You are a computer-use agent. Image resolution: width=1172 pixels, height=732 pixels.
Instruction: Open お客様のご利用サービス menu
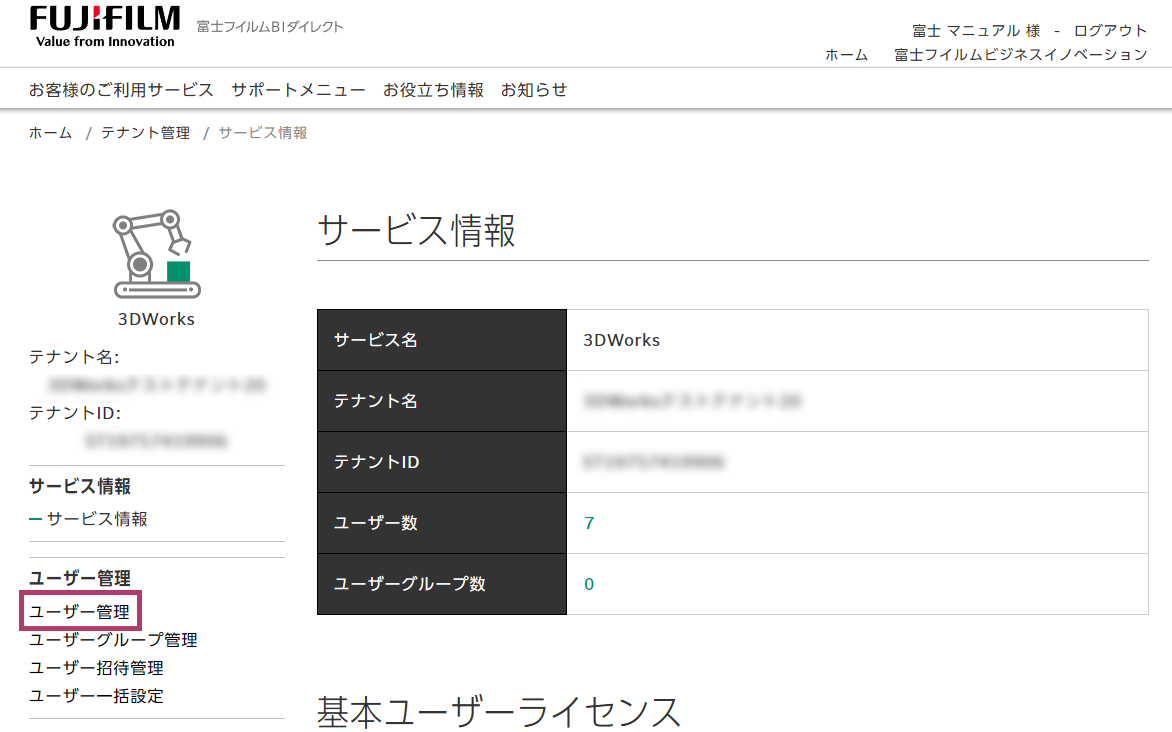pos(121,90)
